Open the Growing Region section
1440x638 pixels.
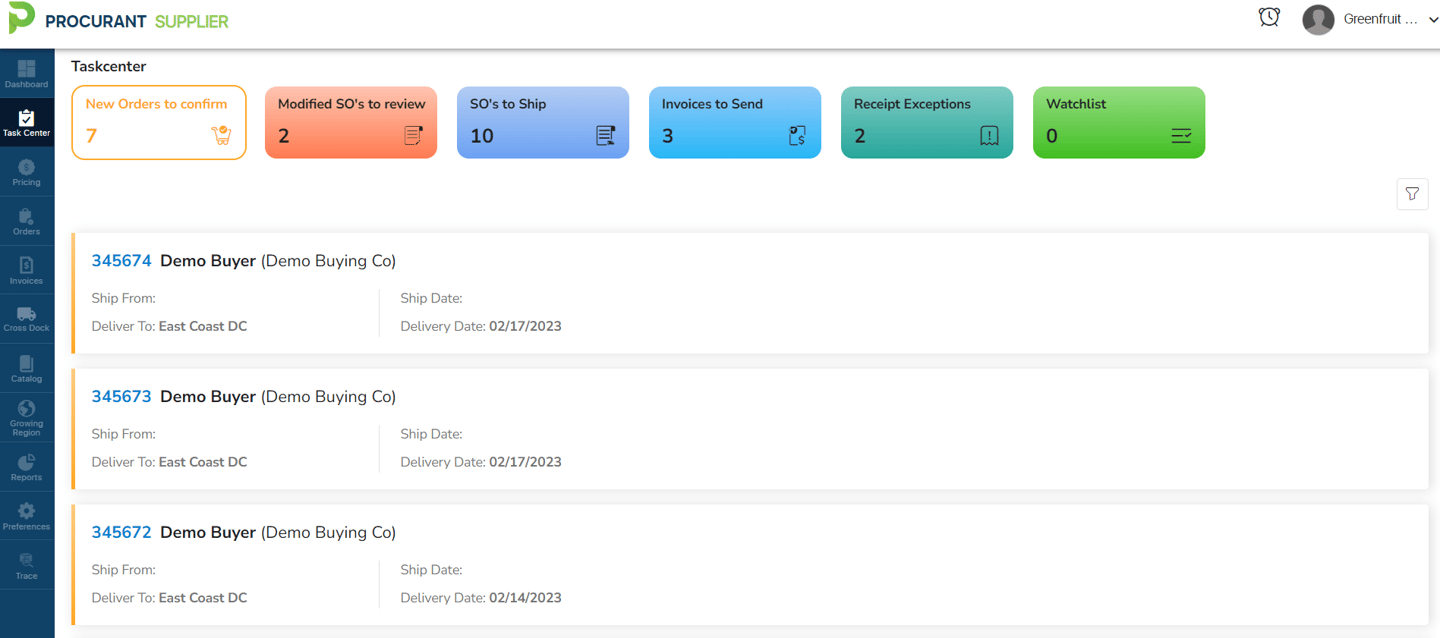[27, 417]
